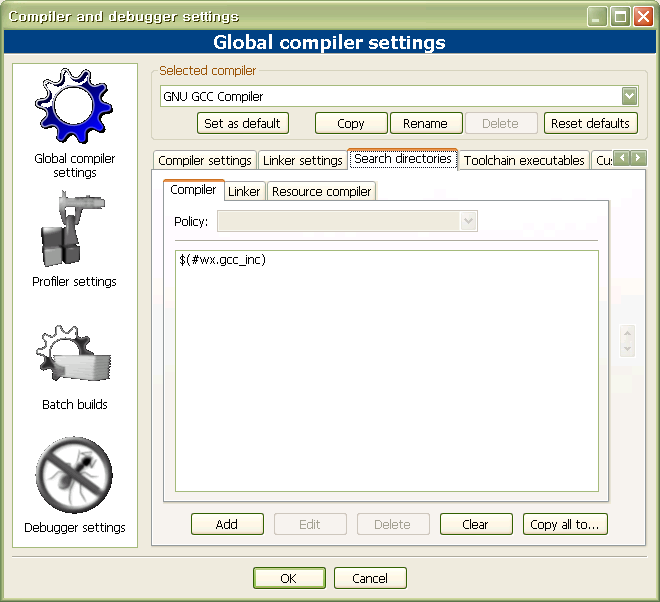Confirm settings with OK

coord(289,578)
